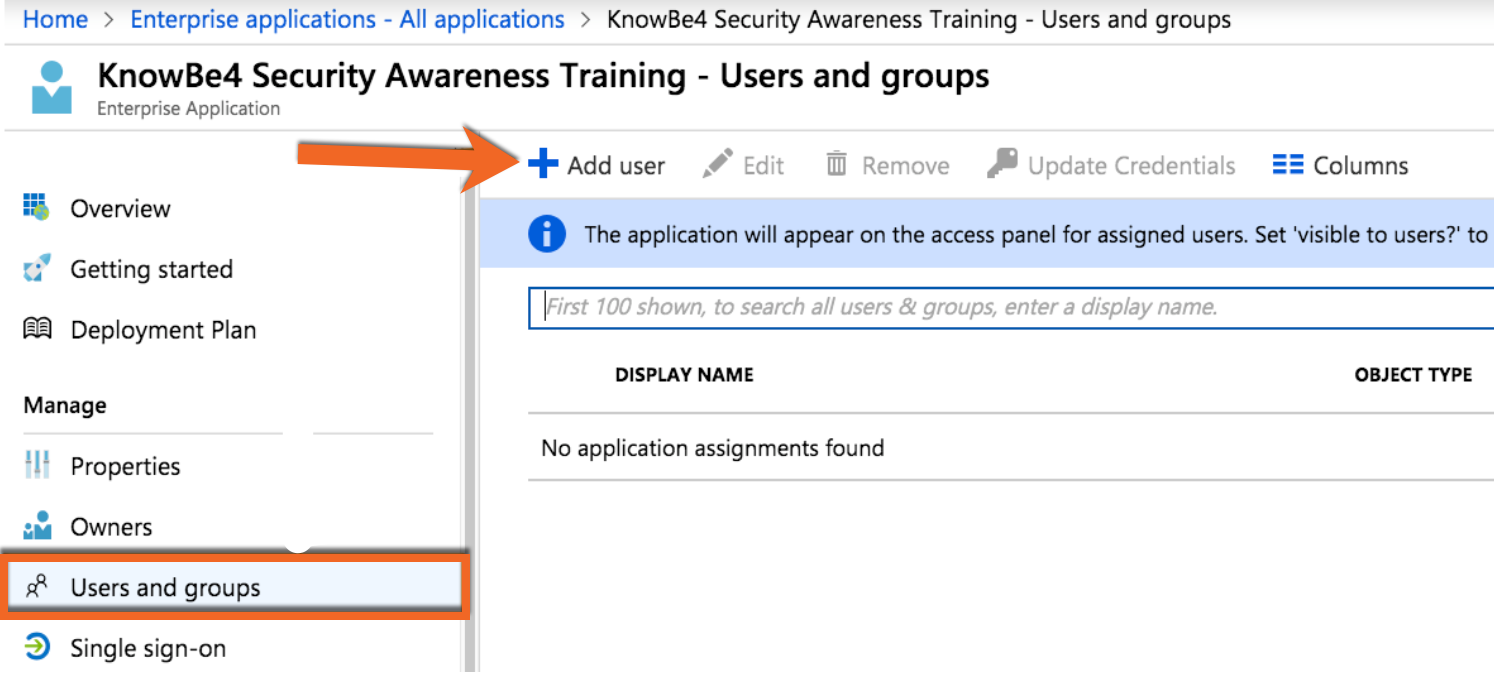Sort by the DISPLAY NAME column header
The height and width of the screenshot is (674, 1494).
684,374
